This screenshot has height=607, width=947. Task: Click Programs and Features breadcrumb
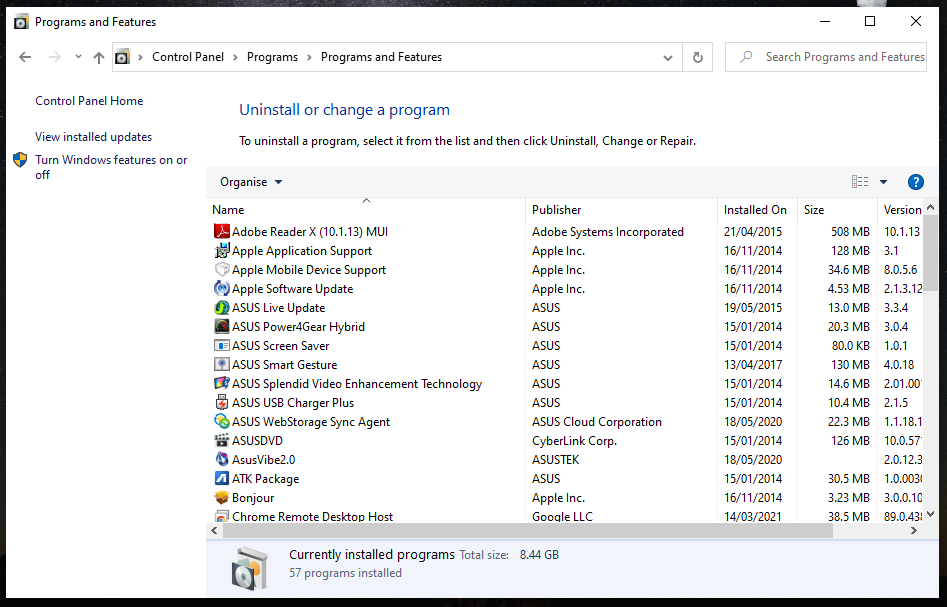tap(381, 57)
